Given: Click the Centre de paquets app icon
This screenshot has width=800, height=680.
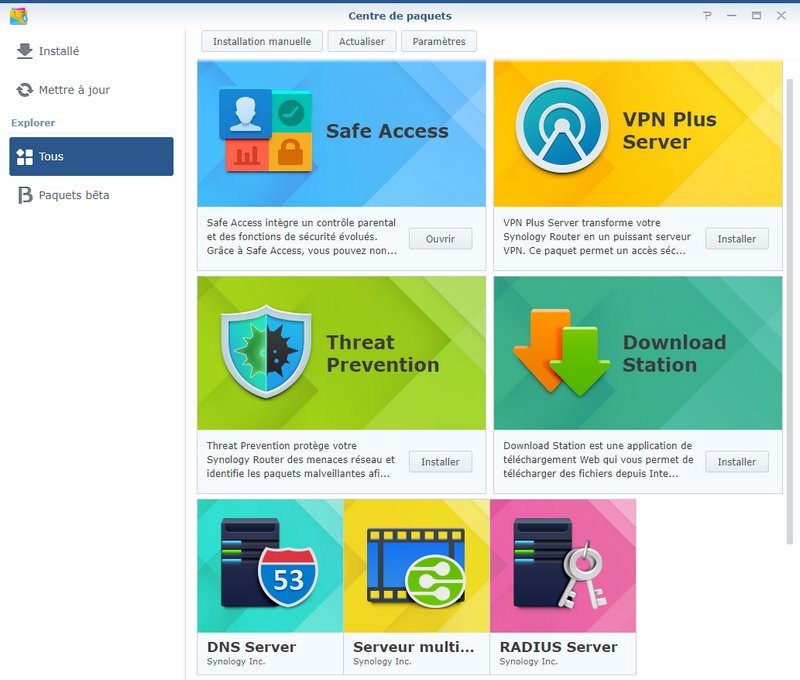Looking at the screenshot, I should point(19,16).
